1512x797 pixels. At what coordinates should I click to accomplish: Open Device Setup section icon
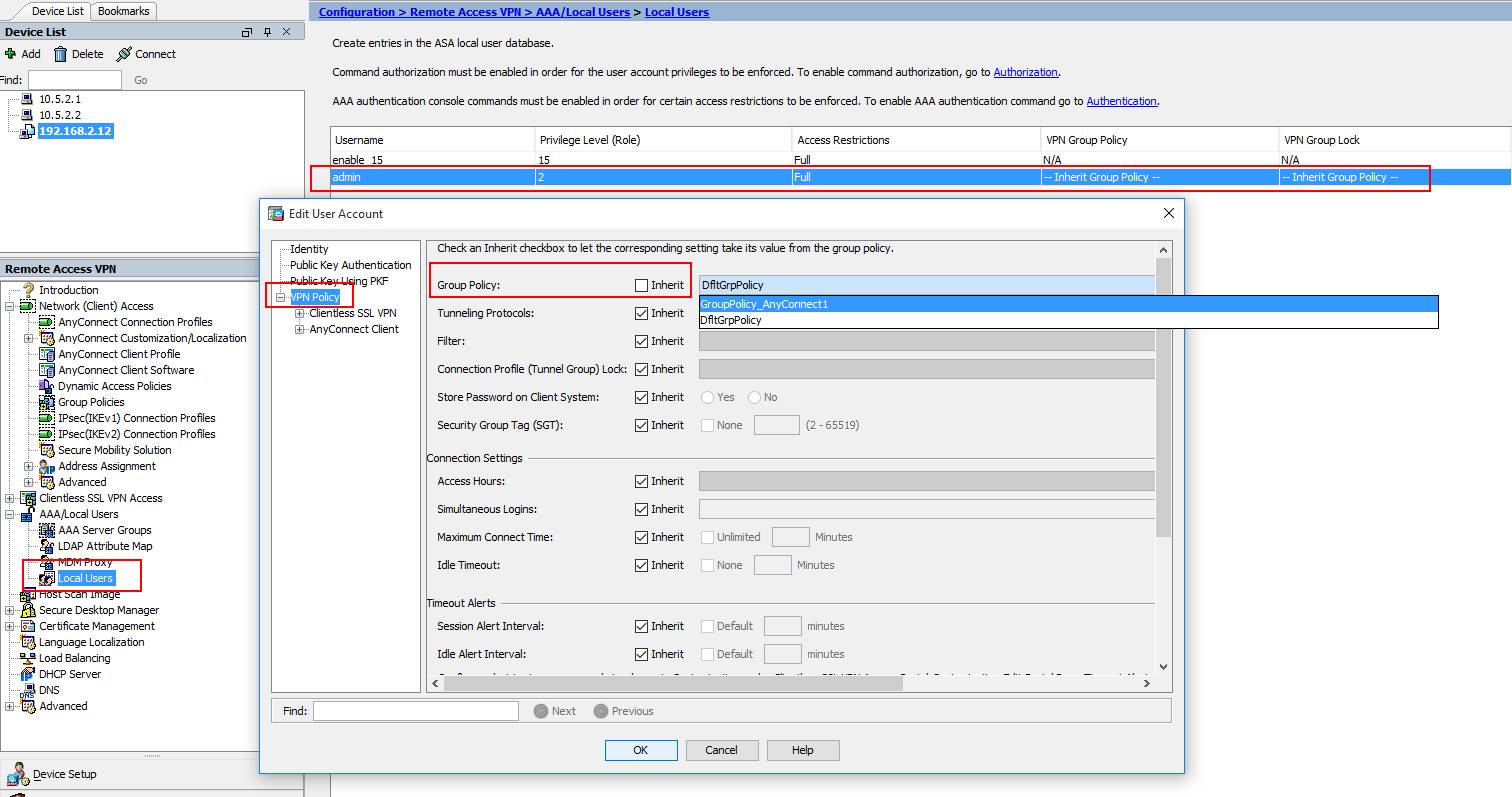(17, 774)
